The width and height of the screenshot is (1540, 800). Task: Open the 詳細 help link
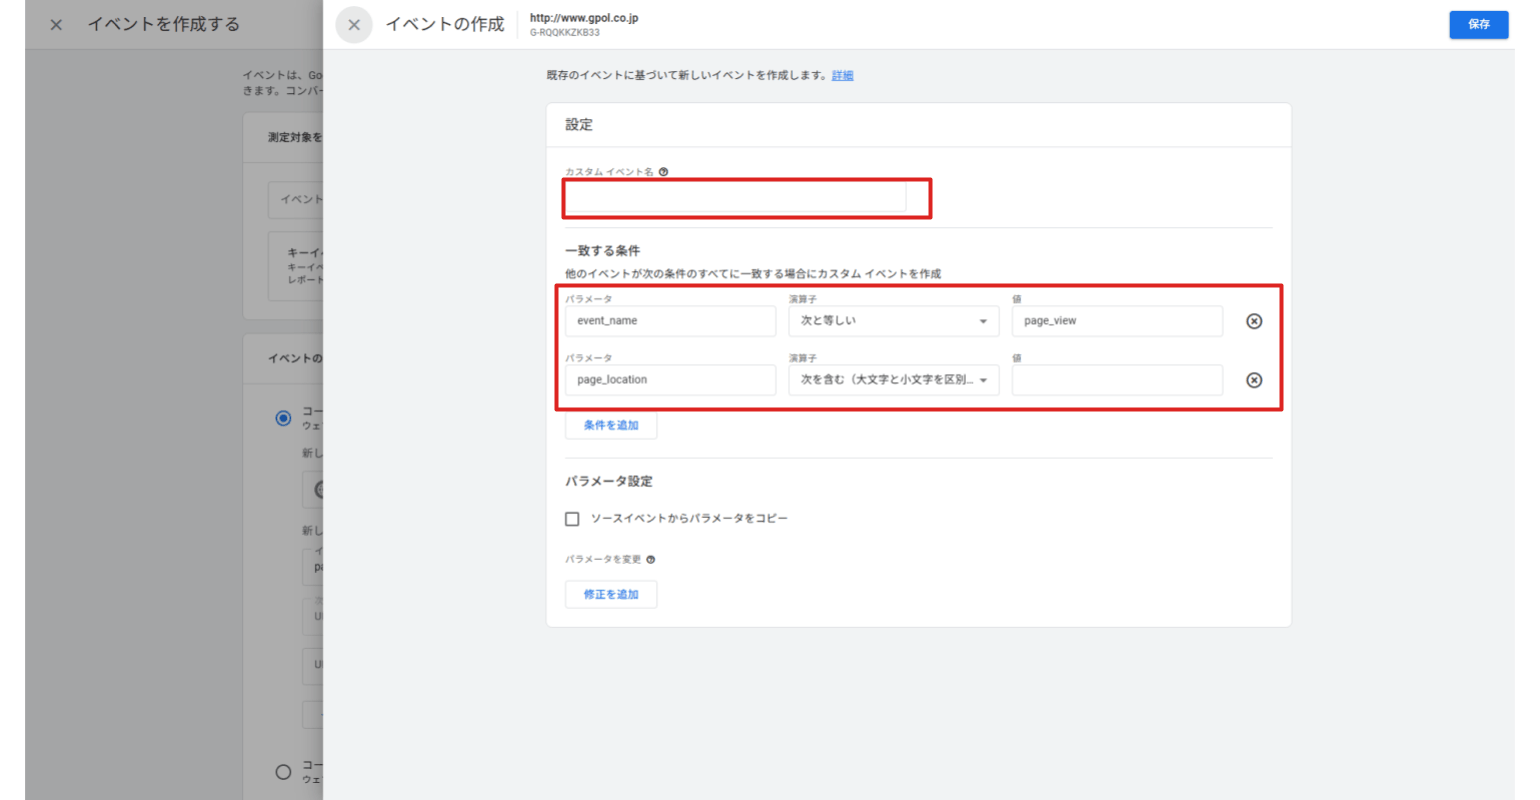(841, 74)
